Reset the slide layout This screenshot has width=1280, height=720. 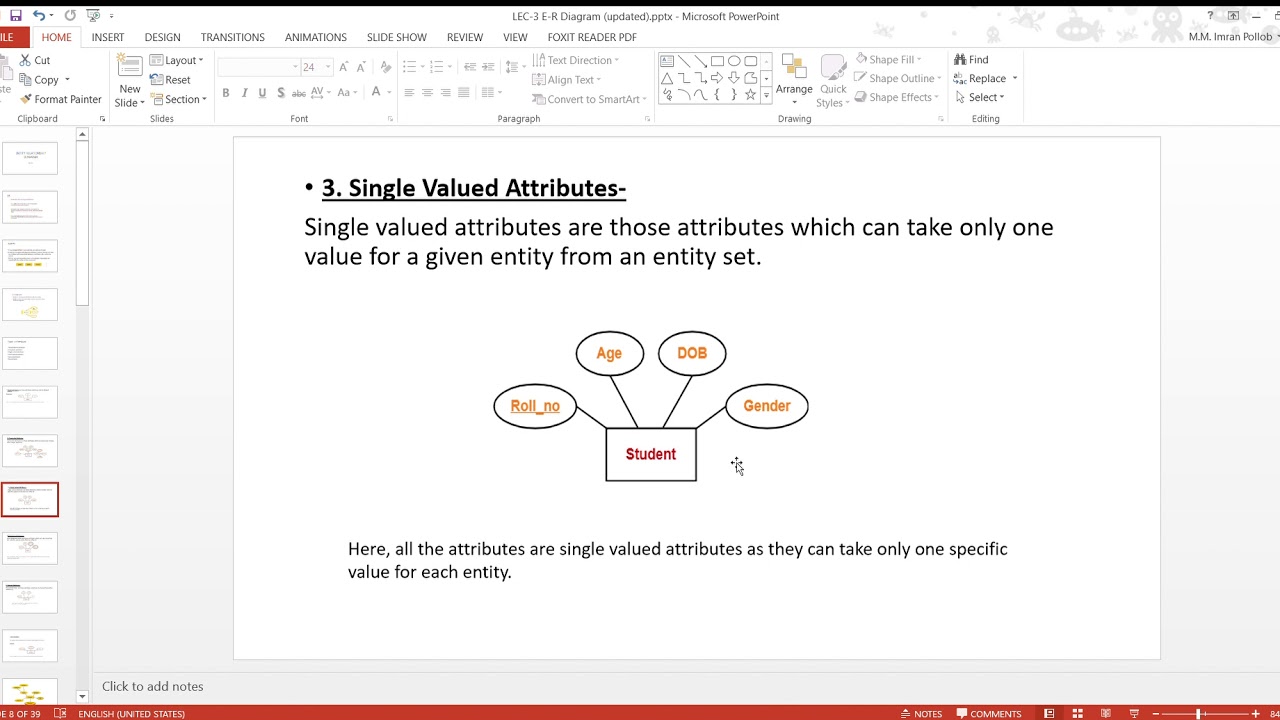point(171,80)
